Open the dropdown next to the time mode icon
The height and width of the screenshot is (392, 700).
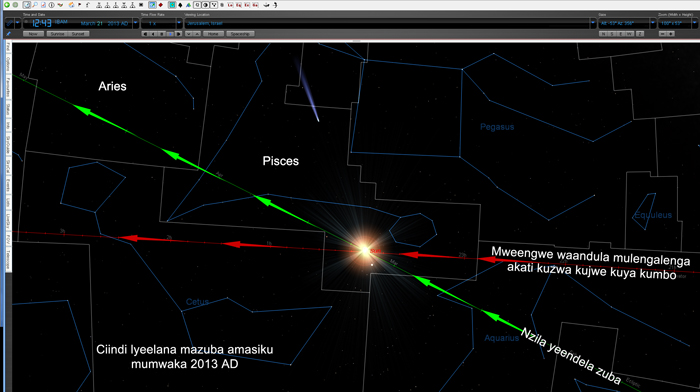[17, 23]
